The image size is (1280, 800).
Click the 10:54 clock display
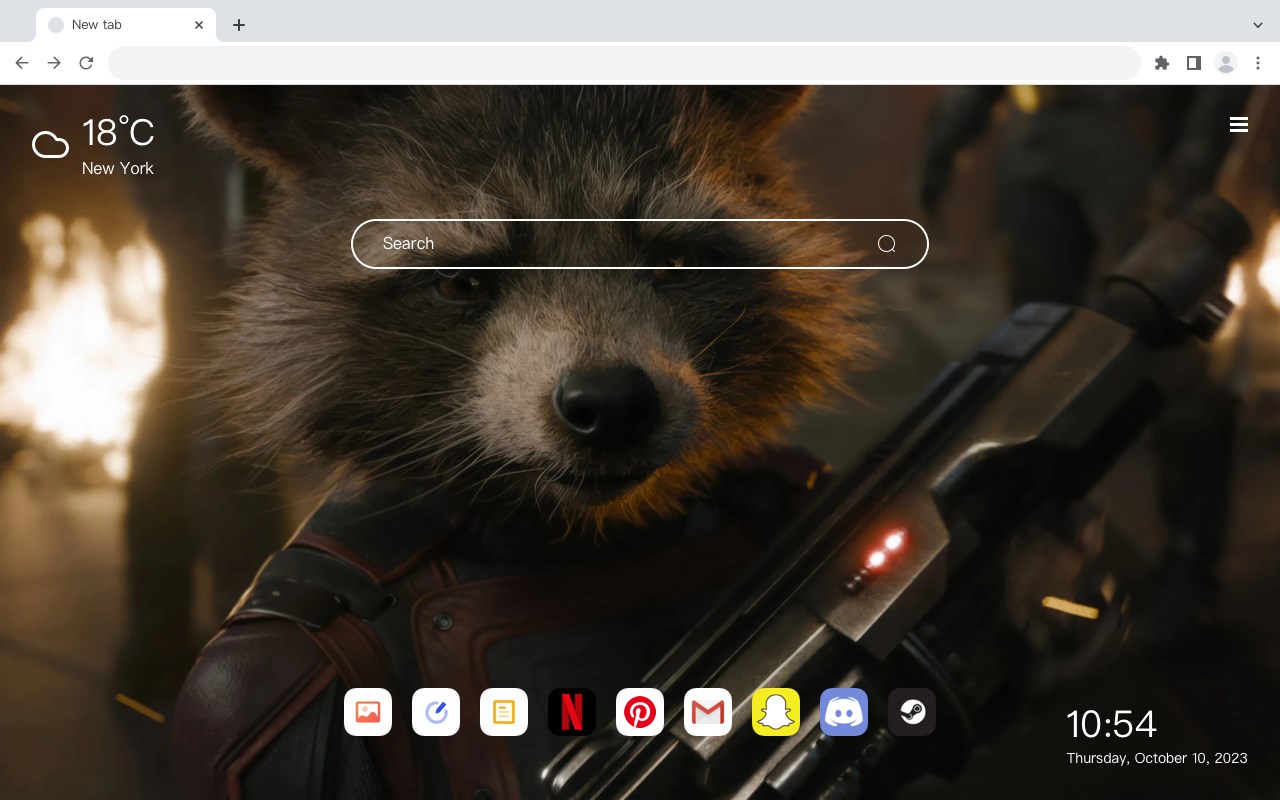click(1111, 724)
